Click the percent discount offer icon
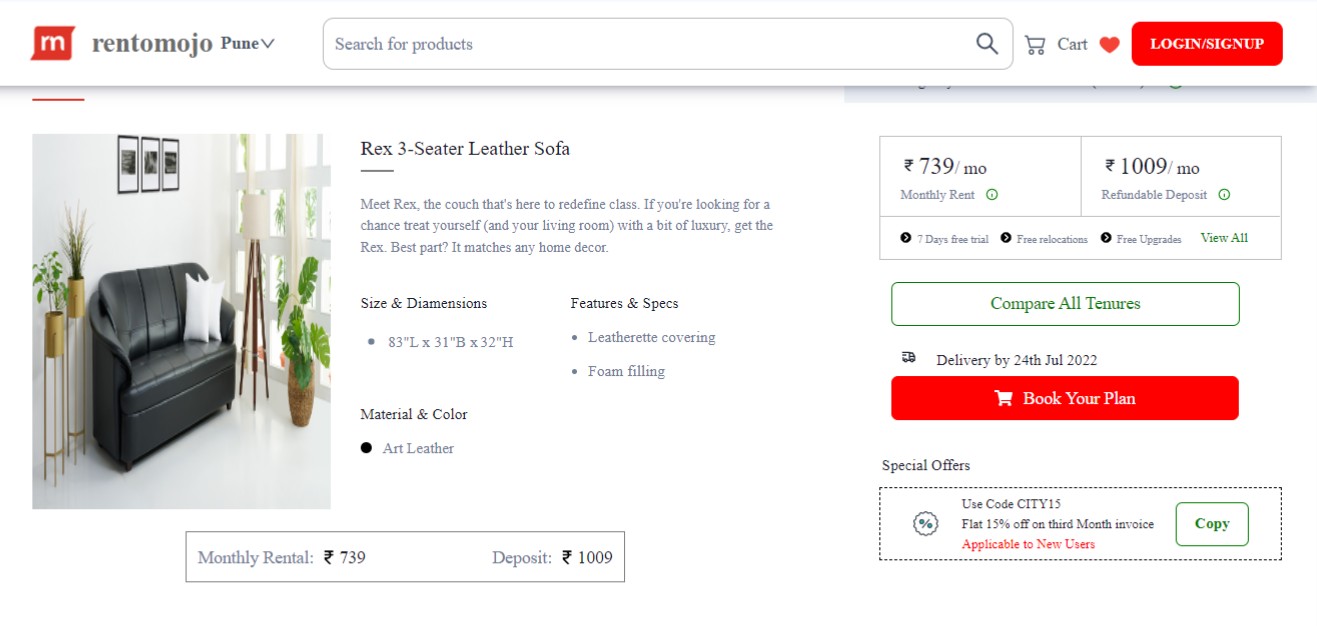Image resolution: width=1317 pixels, height=626 pixels. [926, 523]
